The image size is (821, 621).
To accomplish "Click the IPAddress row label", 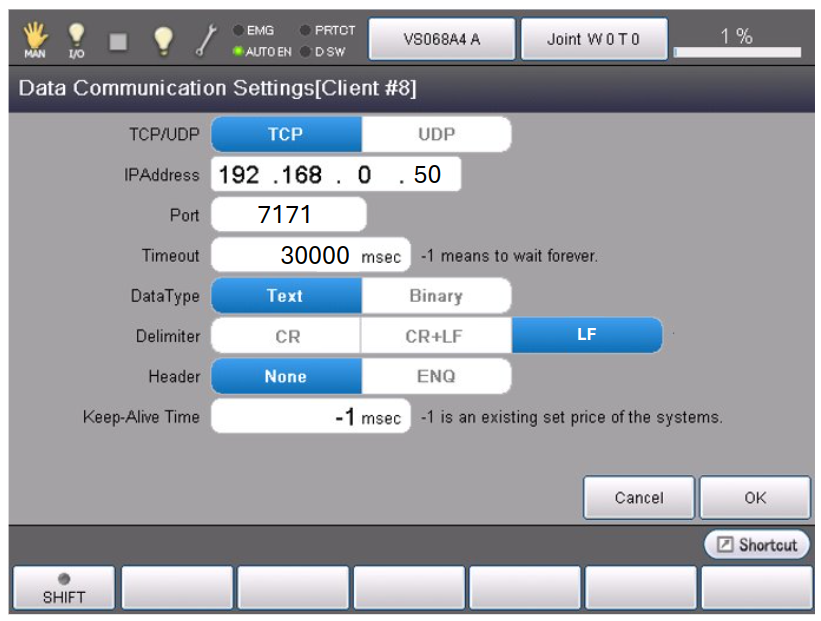I will (162, 175).
